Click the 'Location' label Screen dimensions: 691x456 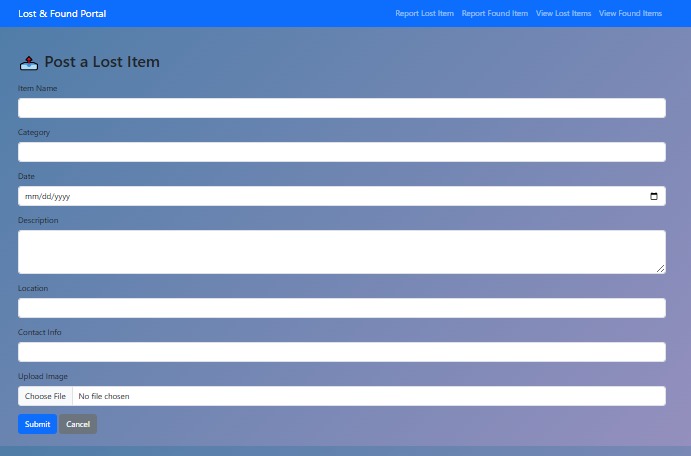tap(33, 288)
